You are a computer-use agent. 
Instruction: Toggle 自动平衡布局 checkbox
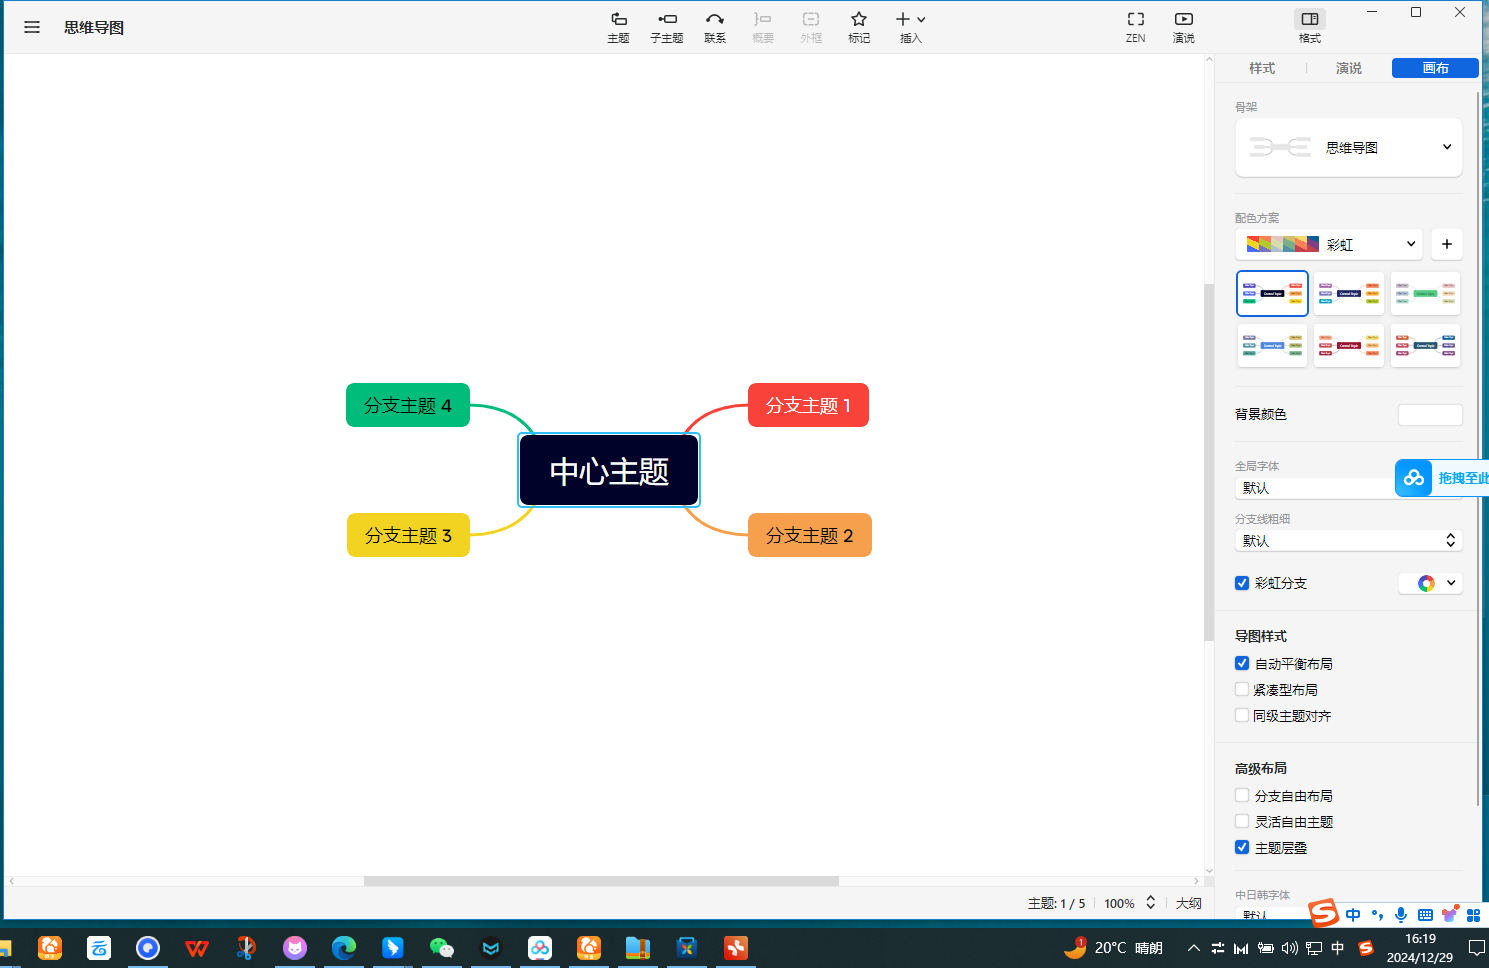(1242, 663)
